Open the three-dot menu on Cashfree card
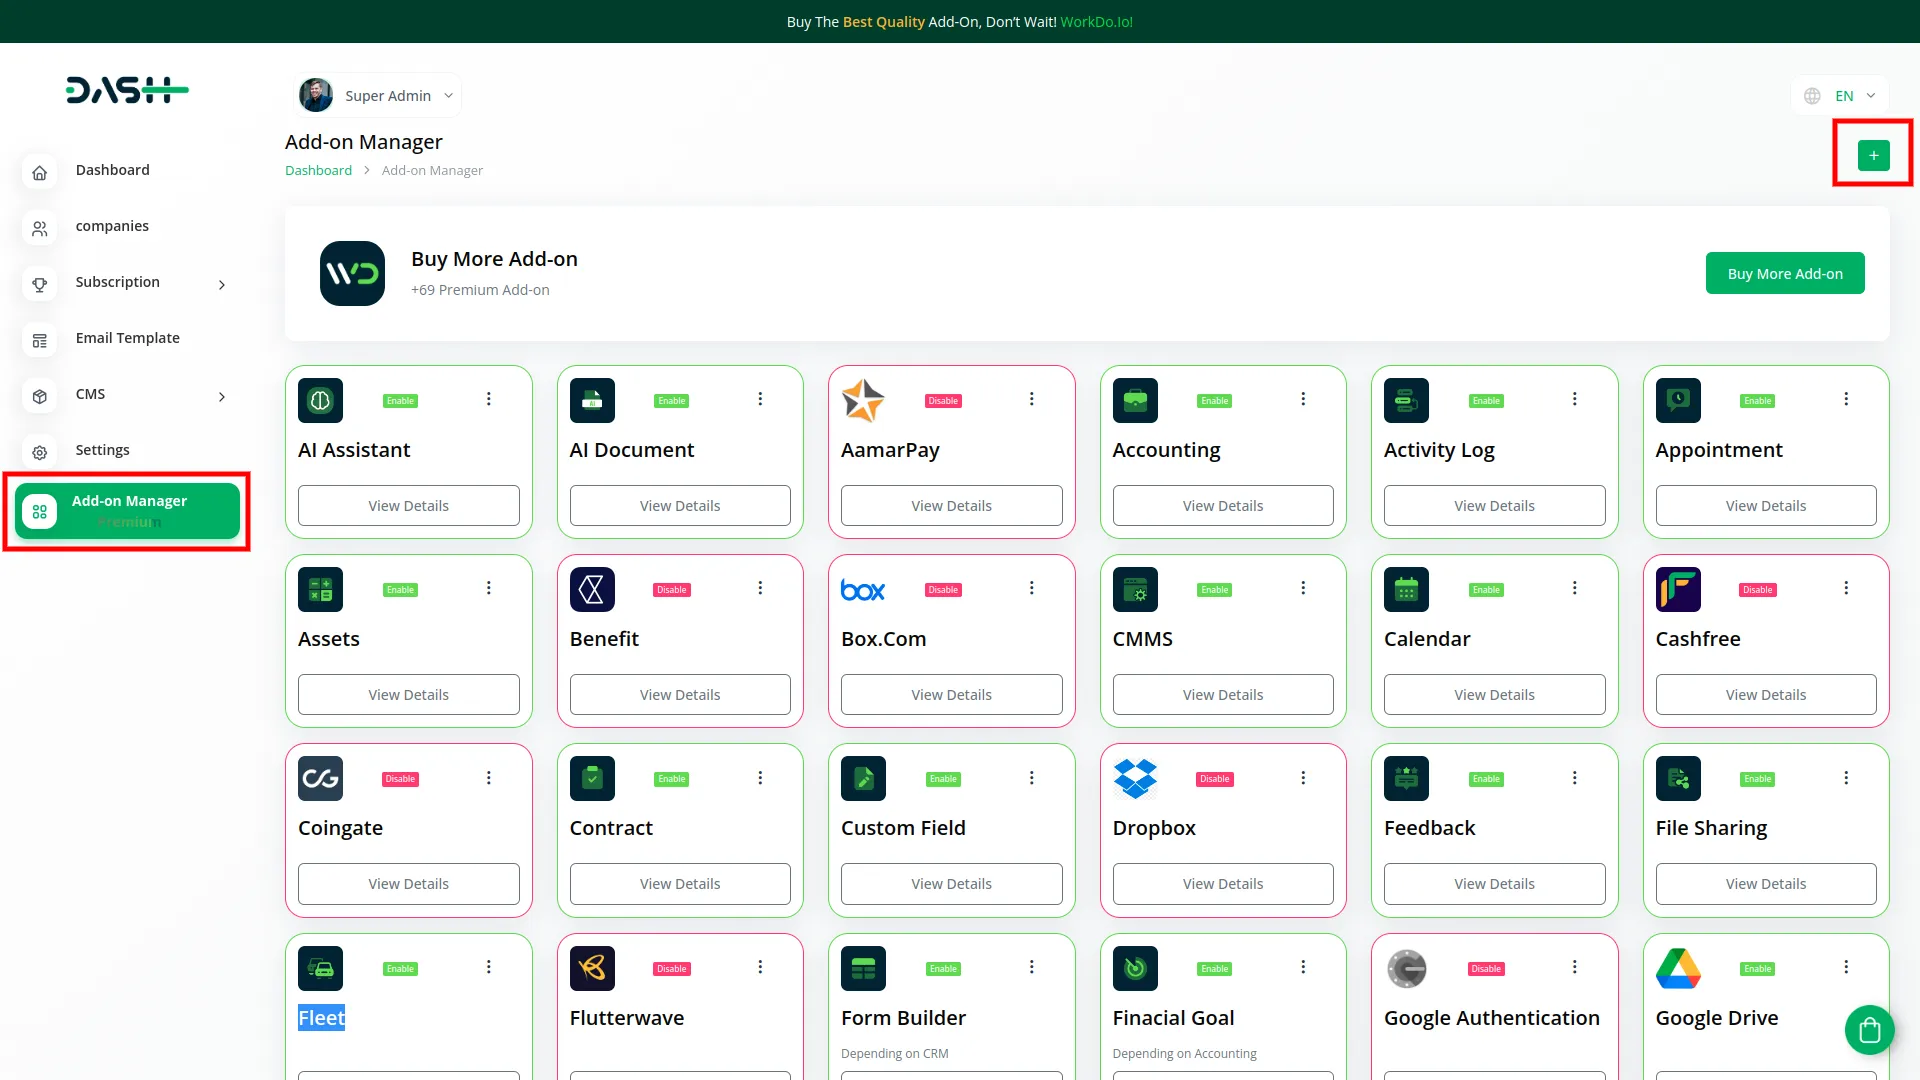Viewport: 1920px width, 1080px height. tap(1846, 588)
